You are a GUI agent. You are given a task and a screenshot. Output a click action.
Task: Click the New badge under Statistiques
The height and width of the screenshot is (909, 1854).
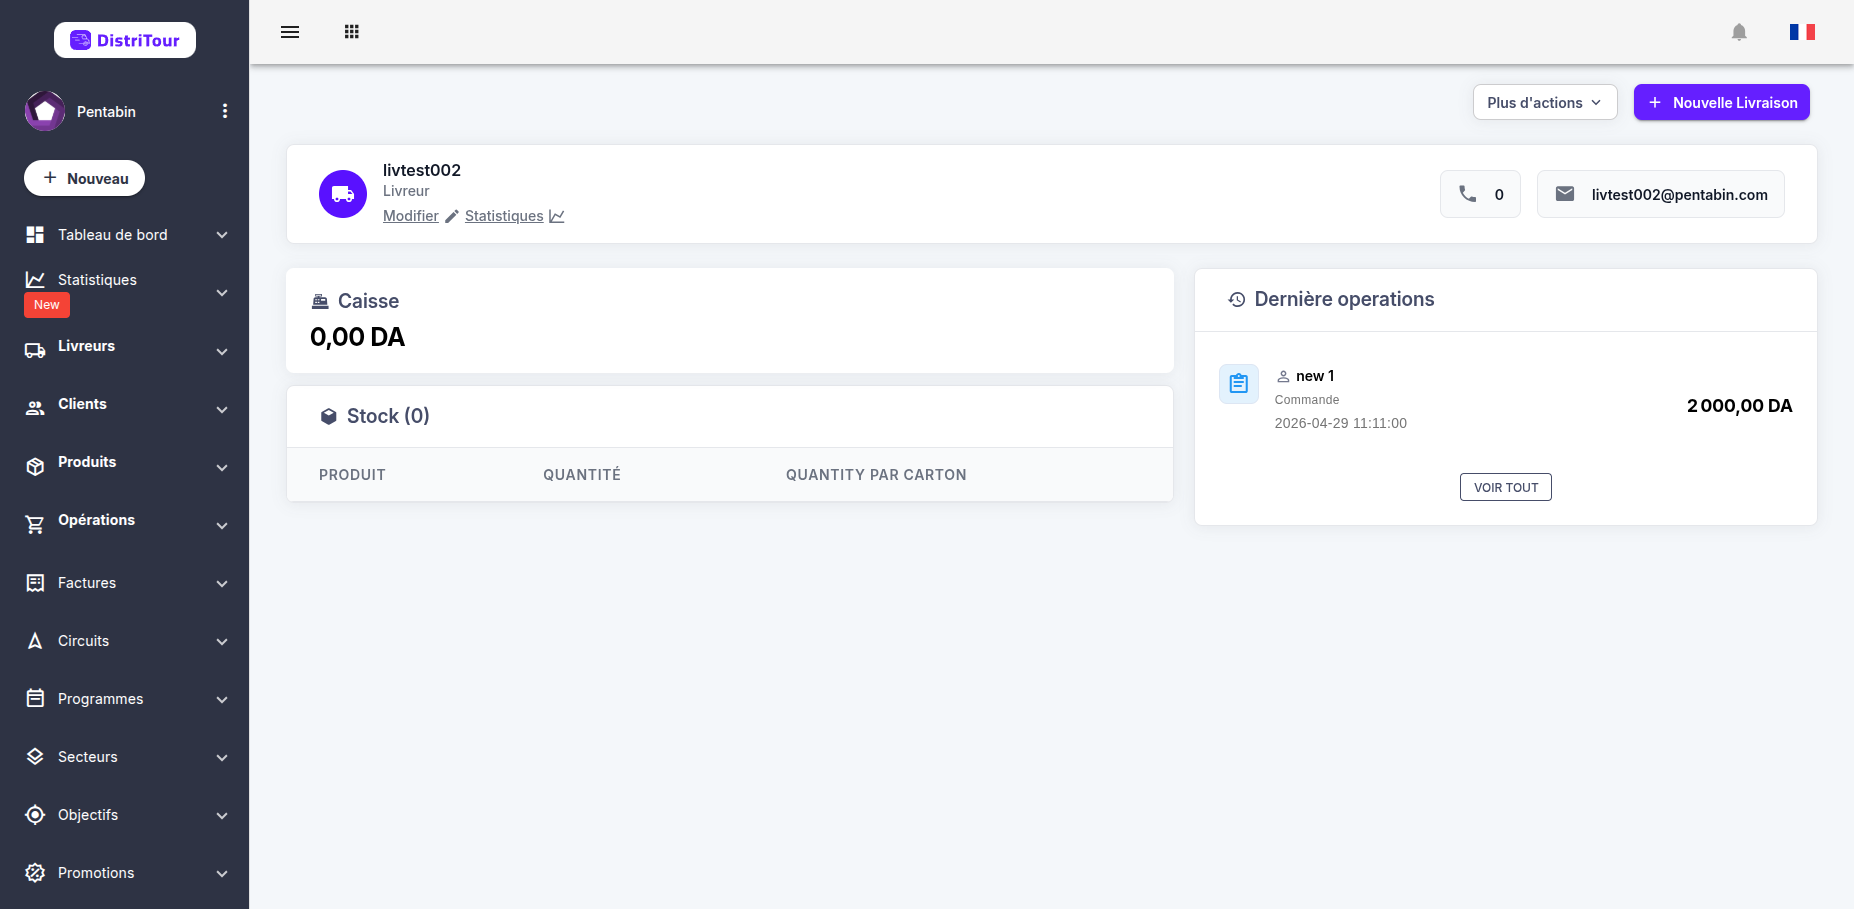pyautogui.click(x=47, y=305)
